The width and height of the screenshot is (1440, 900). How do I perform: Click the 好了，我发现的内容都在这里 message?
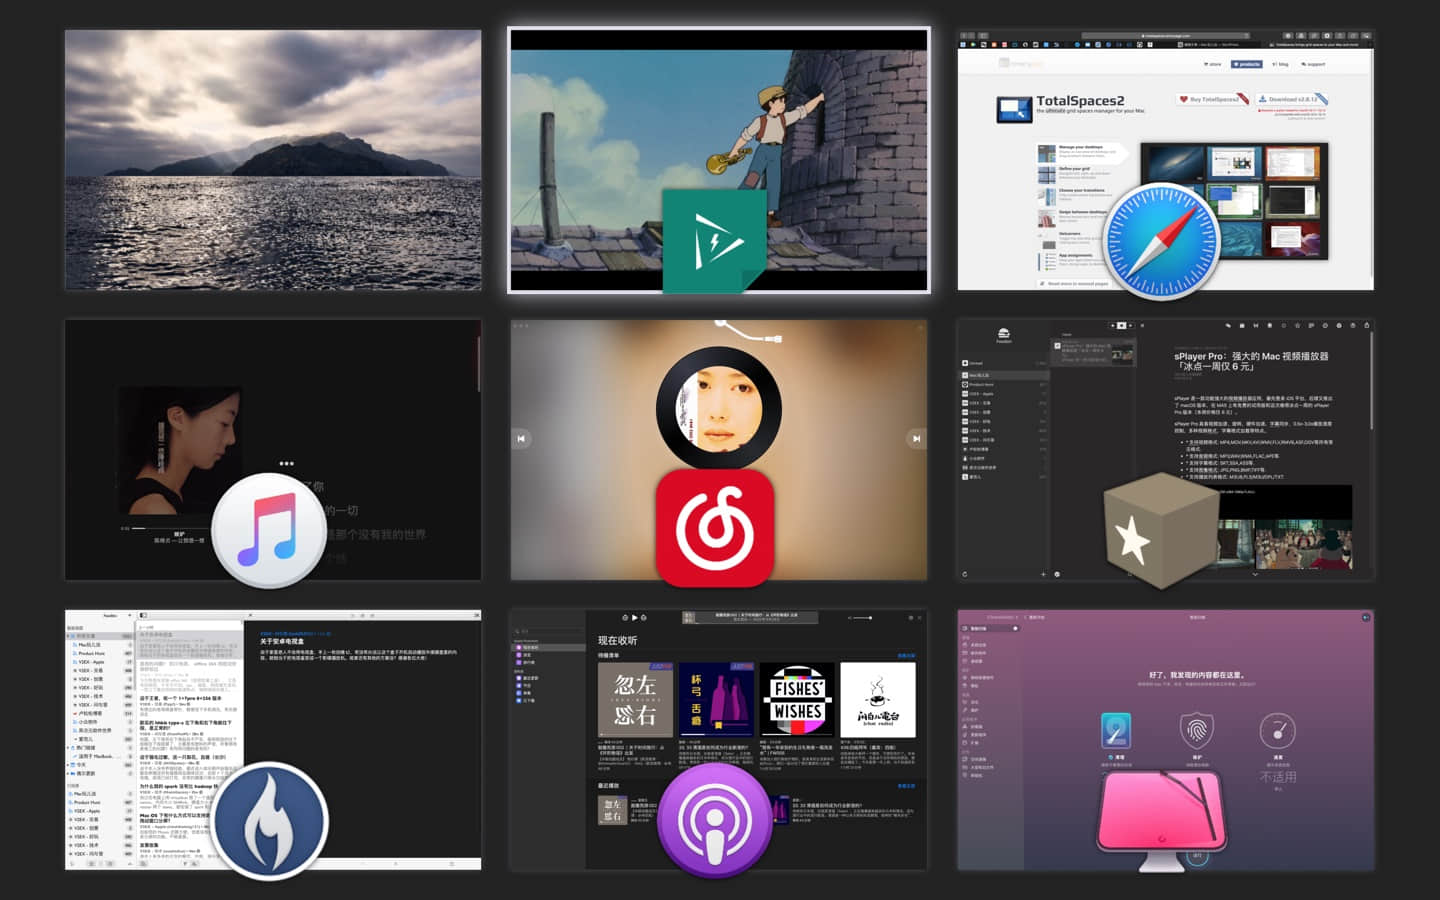[1196, 675]
